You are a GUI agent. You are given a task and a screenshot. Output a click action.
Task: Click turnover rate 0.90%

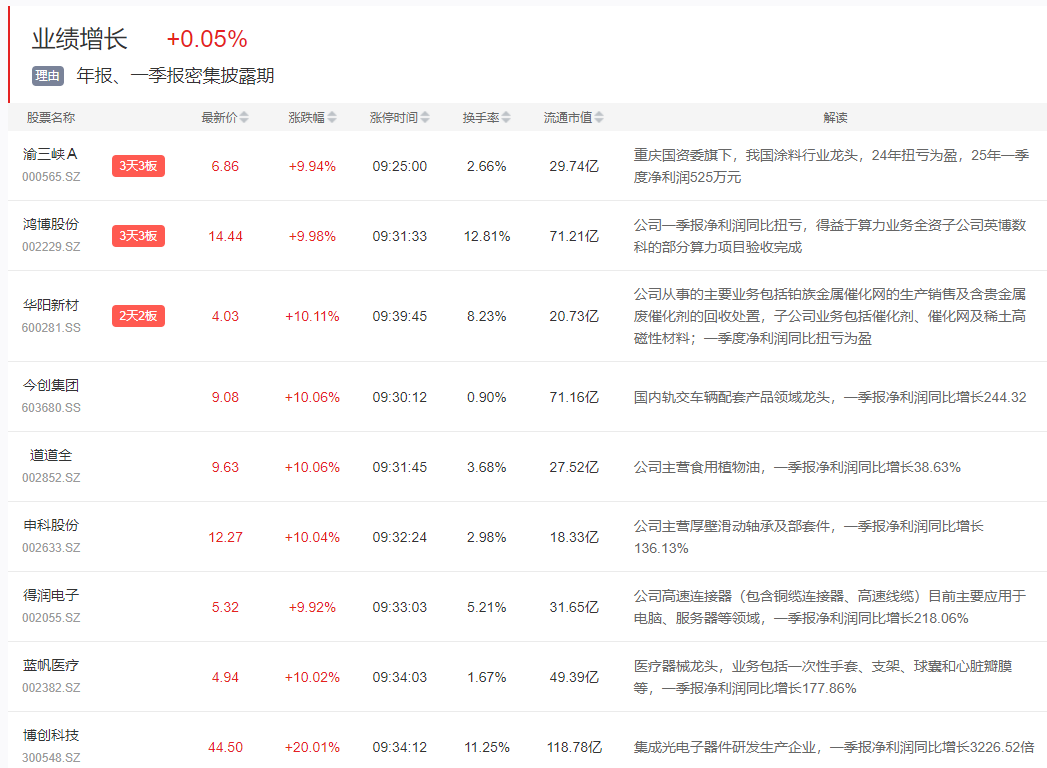487,397
